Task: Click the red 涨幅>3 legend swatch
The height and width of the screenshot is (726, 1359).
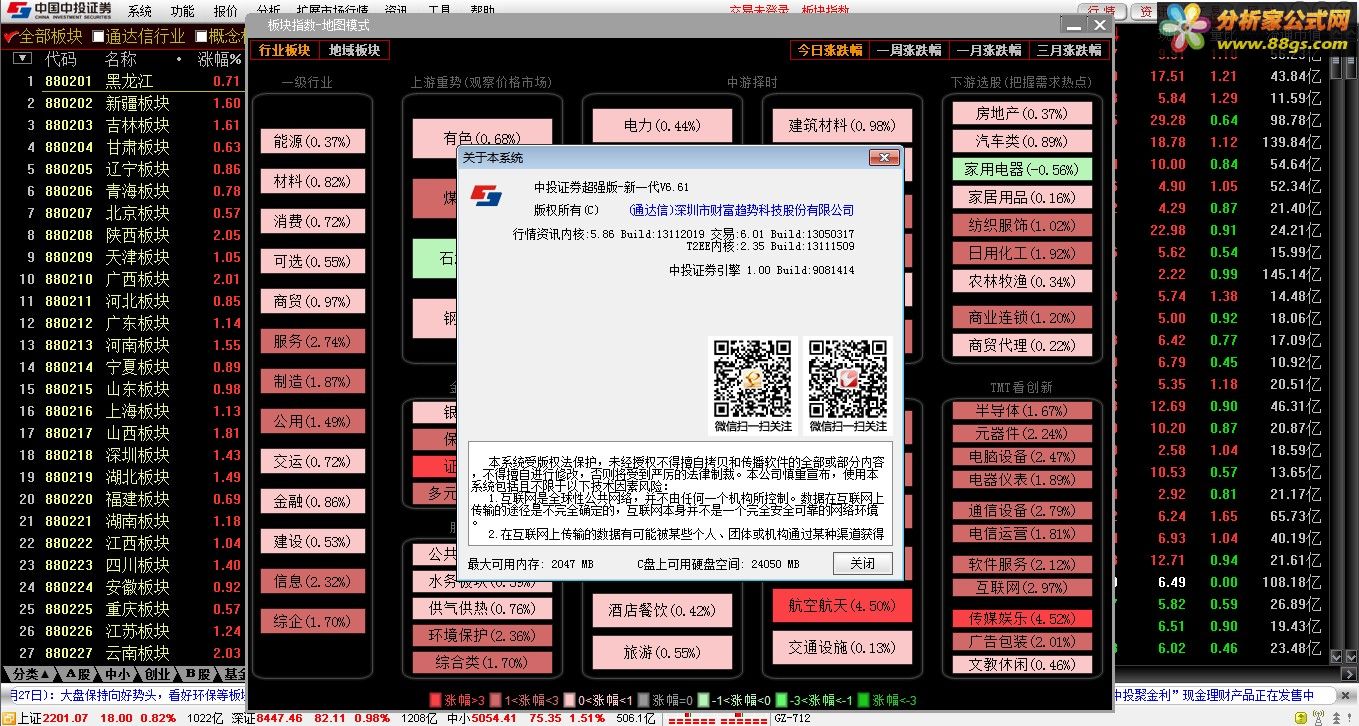Action: (435, 701)
